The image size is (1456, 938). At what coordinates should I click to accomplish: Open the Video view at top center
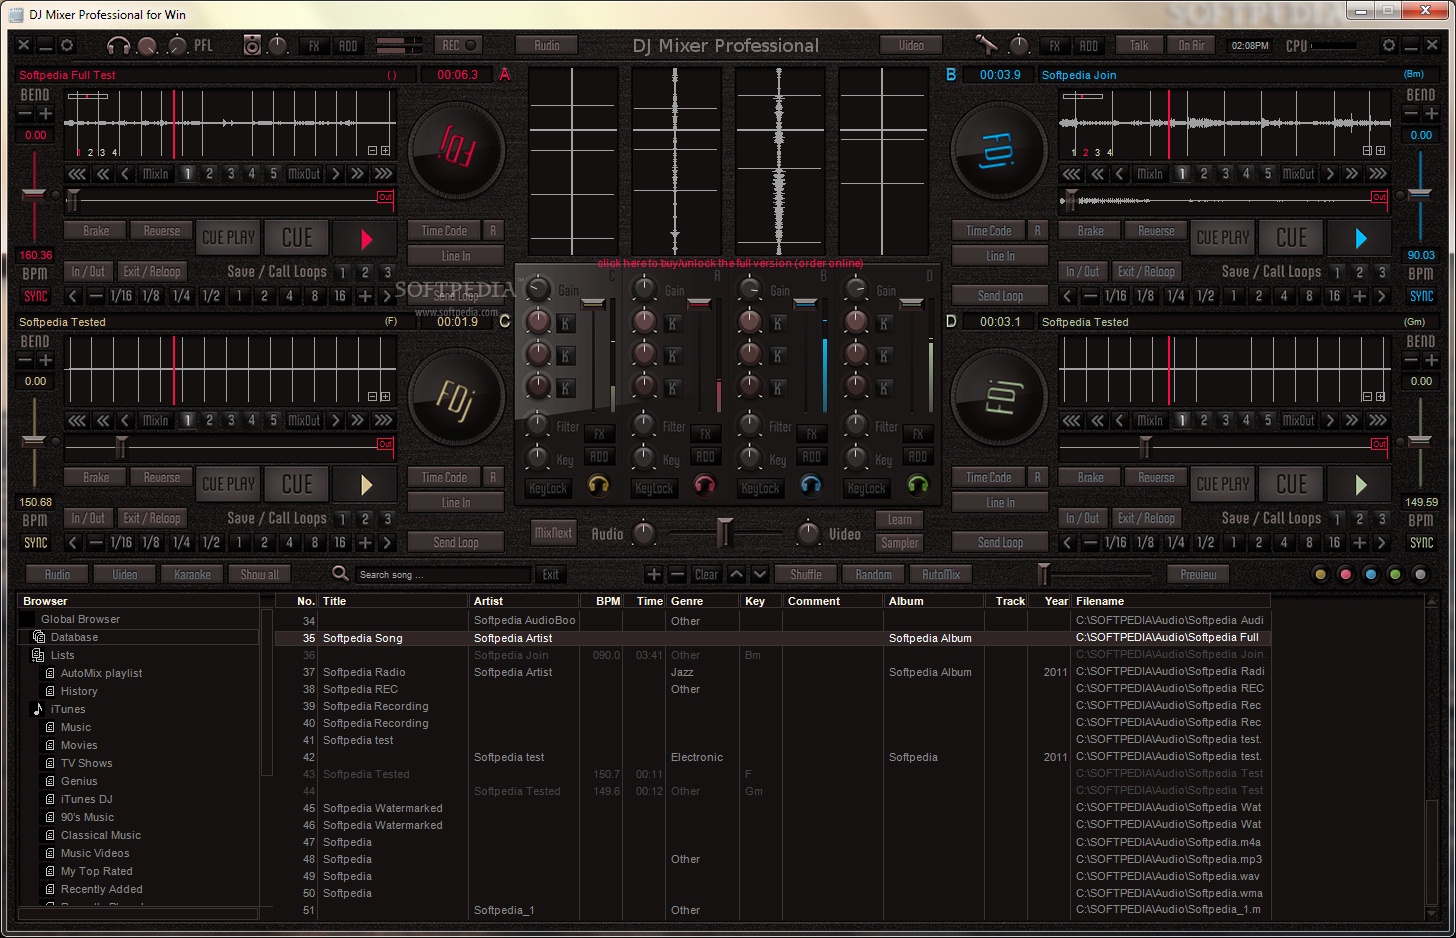pos(911,45)
